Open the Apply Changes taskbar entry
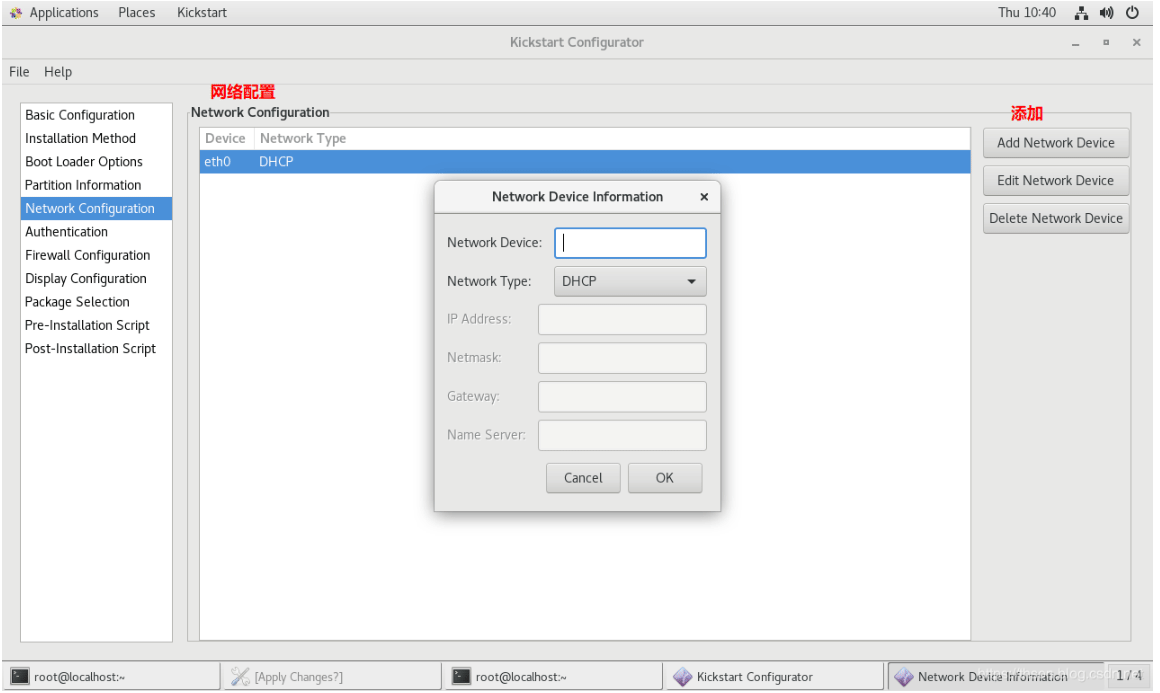This screenshot has height=693, width=1160. tap(332, 676)
